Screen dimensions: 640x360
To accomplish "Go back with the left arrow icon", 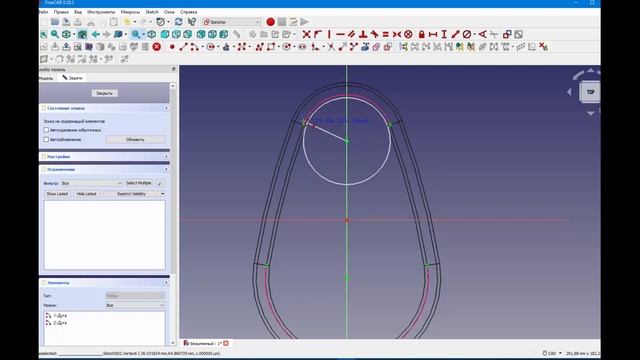I will (x=96, y=34).
